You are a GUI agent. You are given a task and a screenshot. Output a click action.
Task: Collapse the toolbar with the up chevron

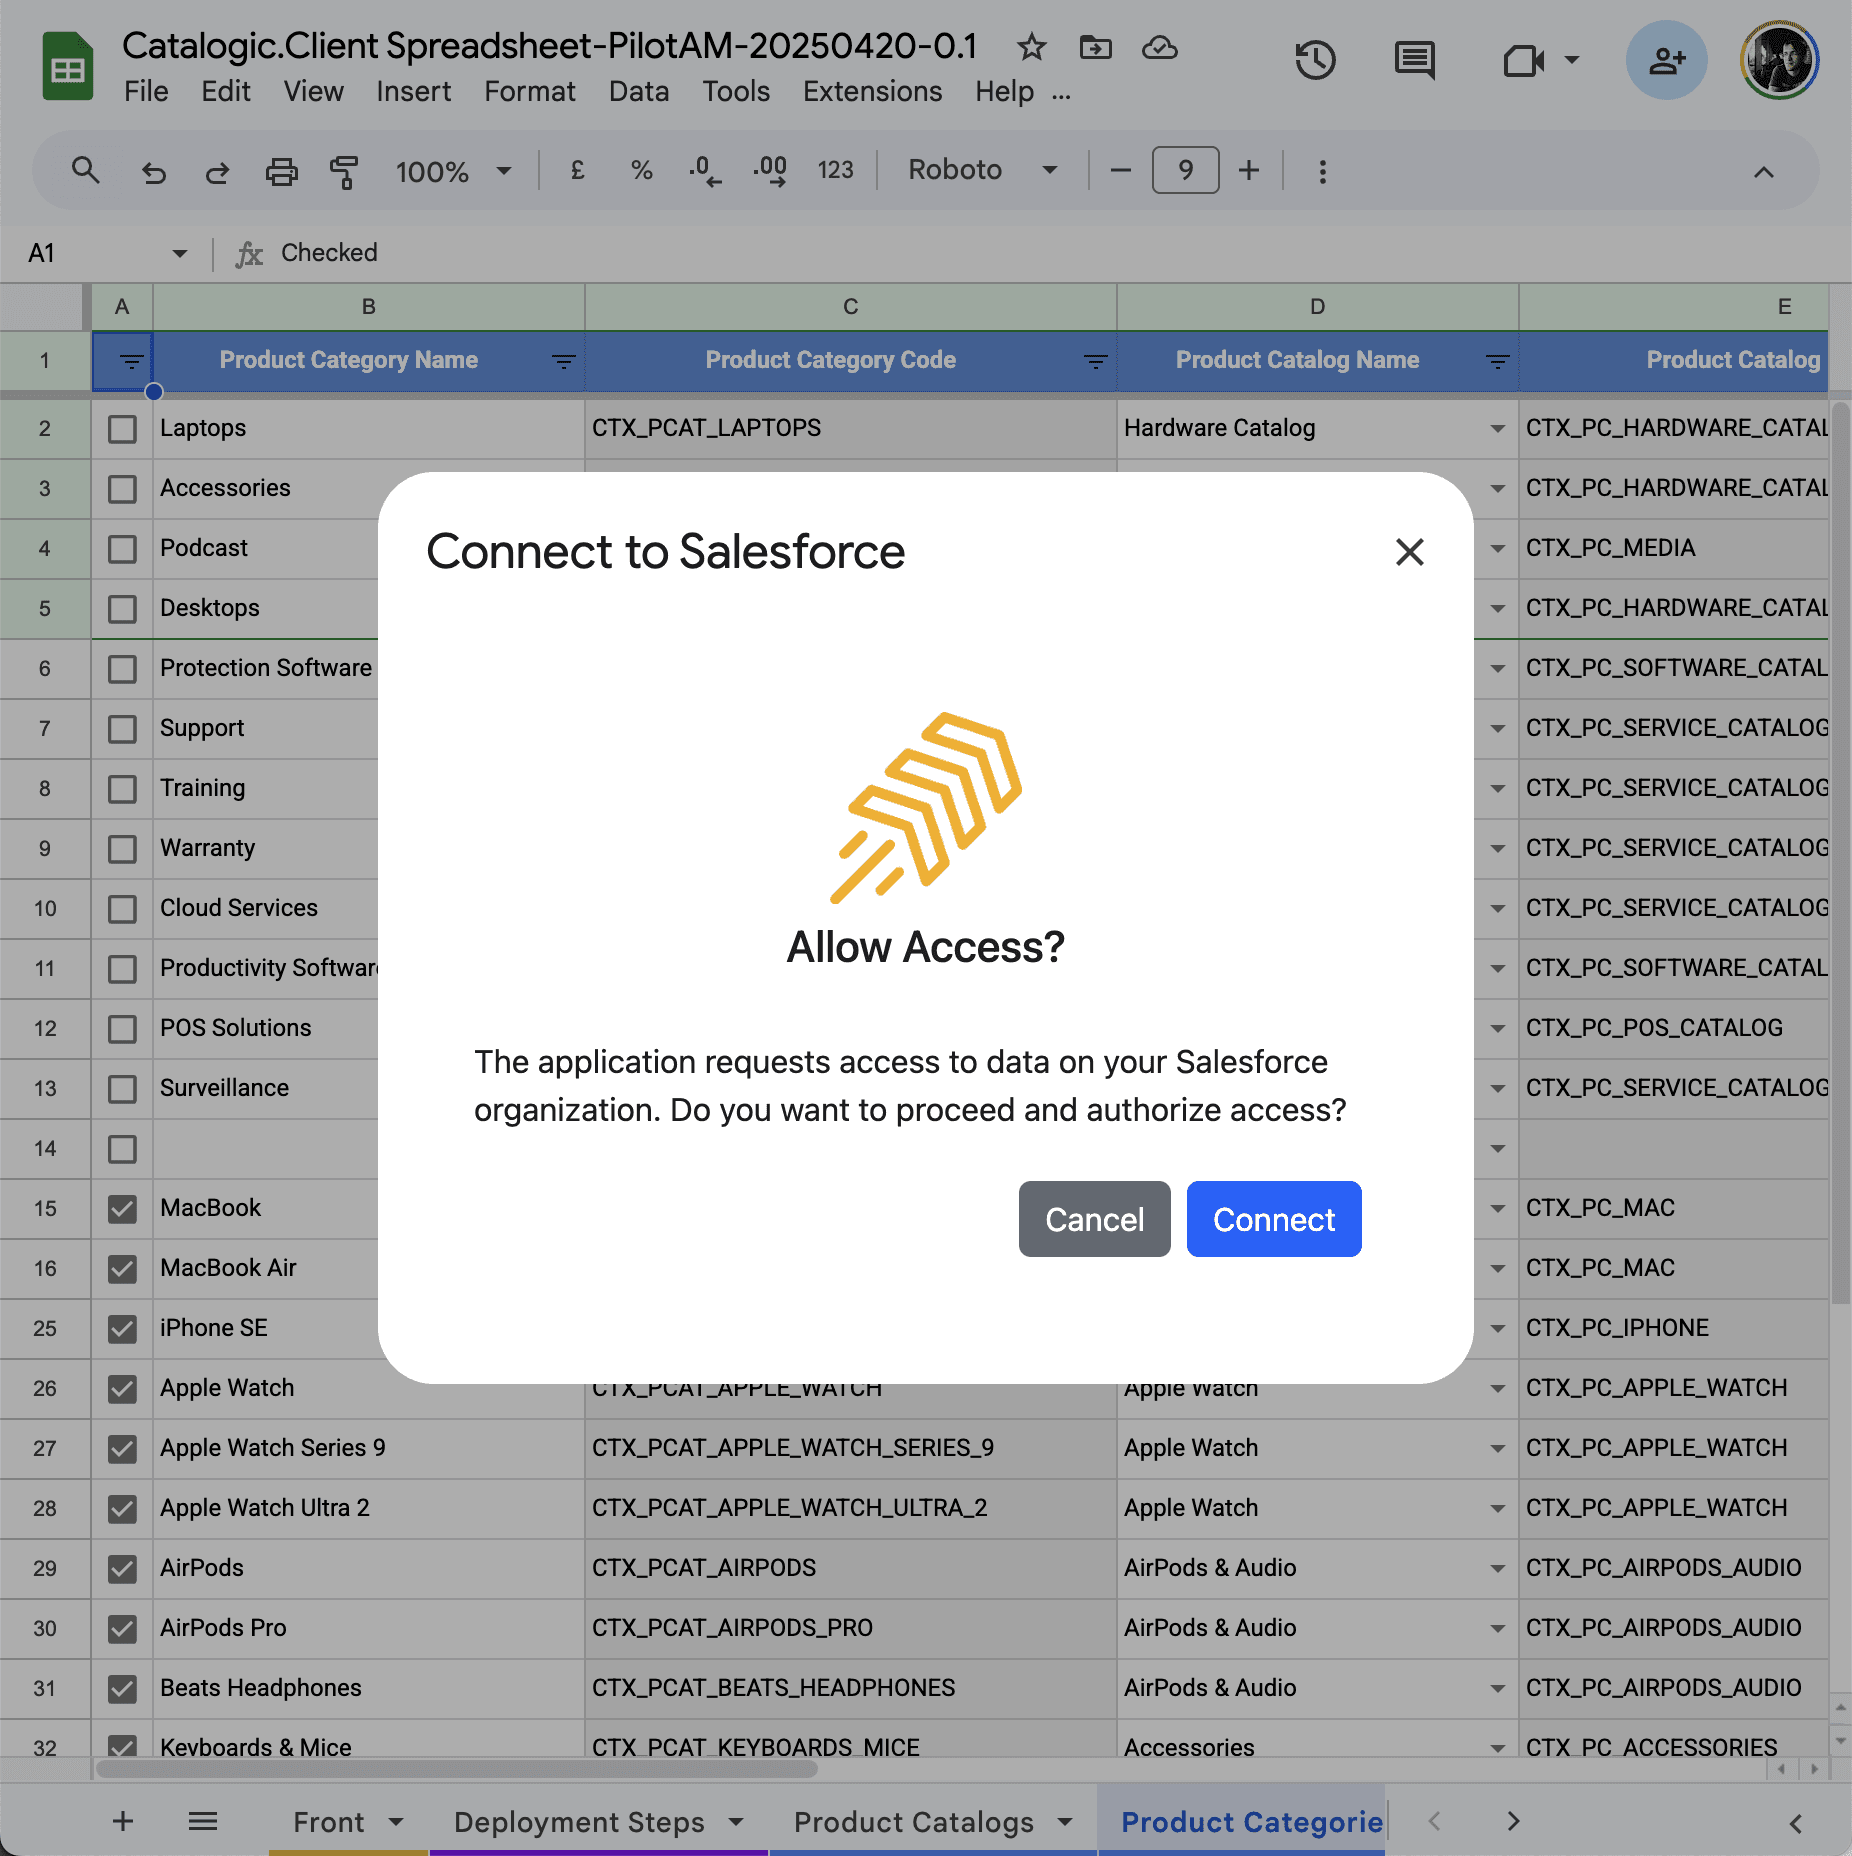(1763, 172)
